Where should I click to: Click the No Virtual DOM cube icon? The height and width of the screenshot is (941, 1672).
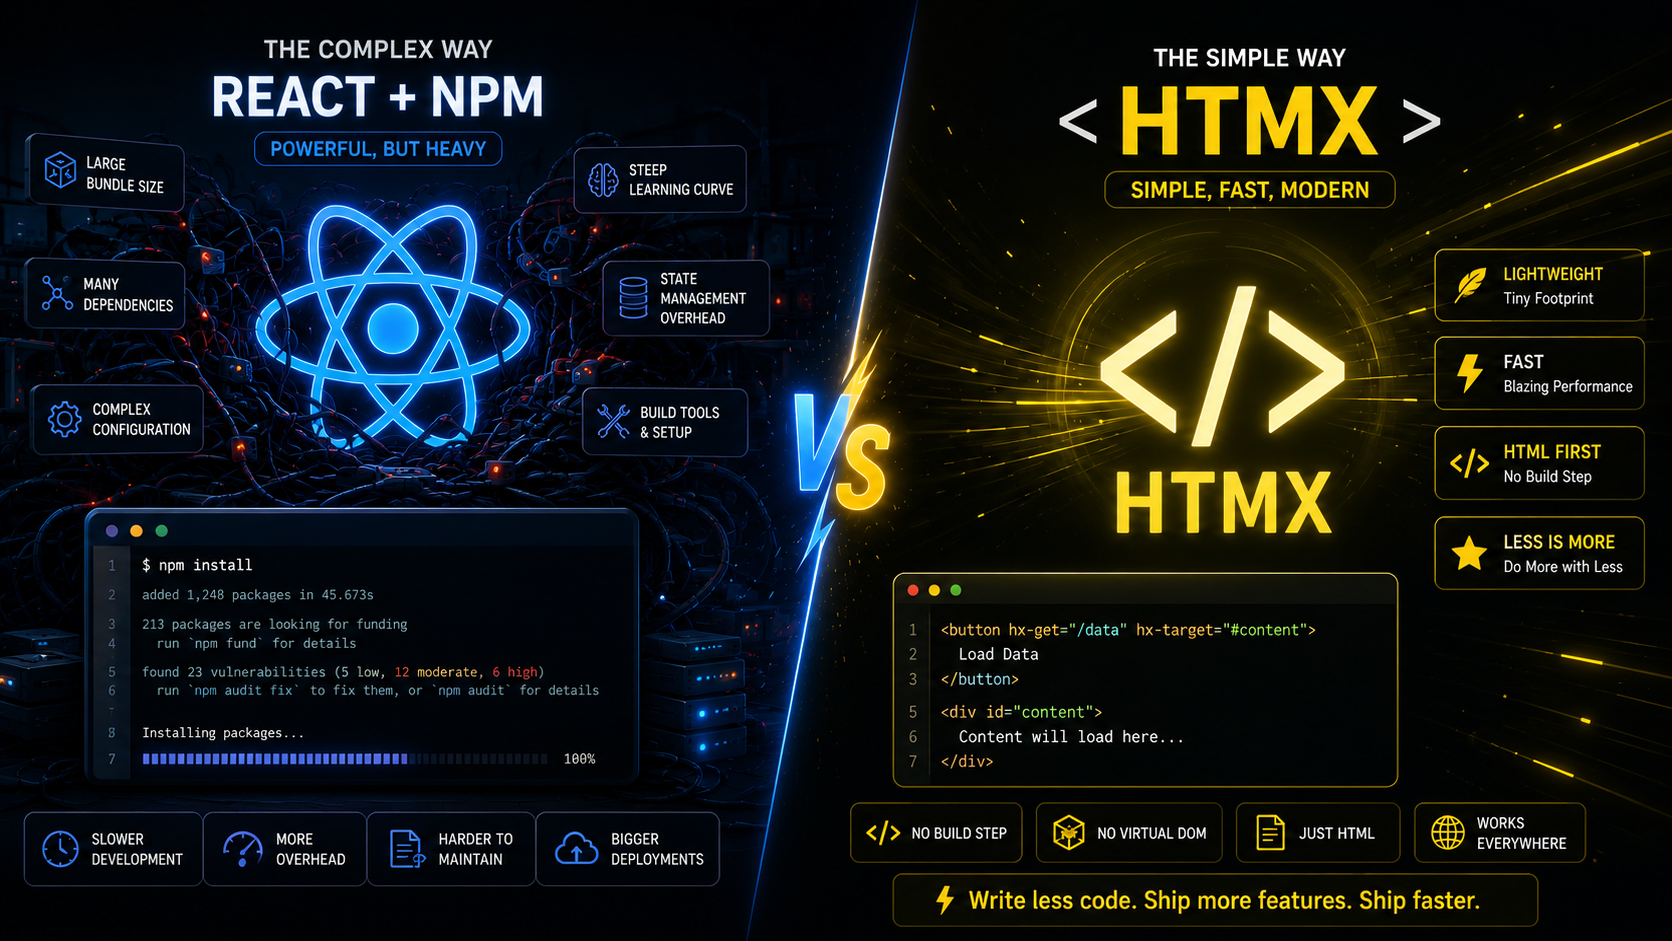(1068, 832)
